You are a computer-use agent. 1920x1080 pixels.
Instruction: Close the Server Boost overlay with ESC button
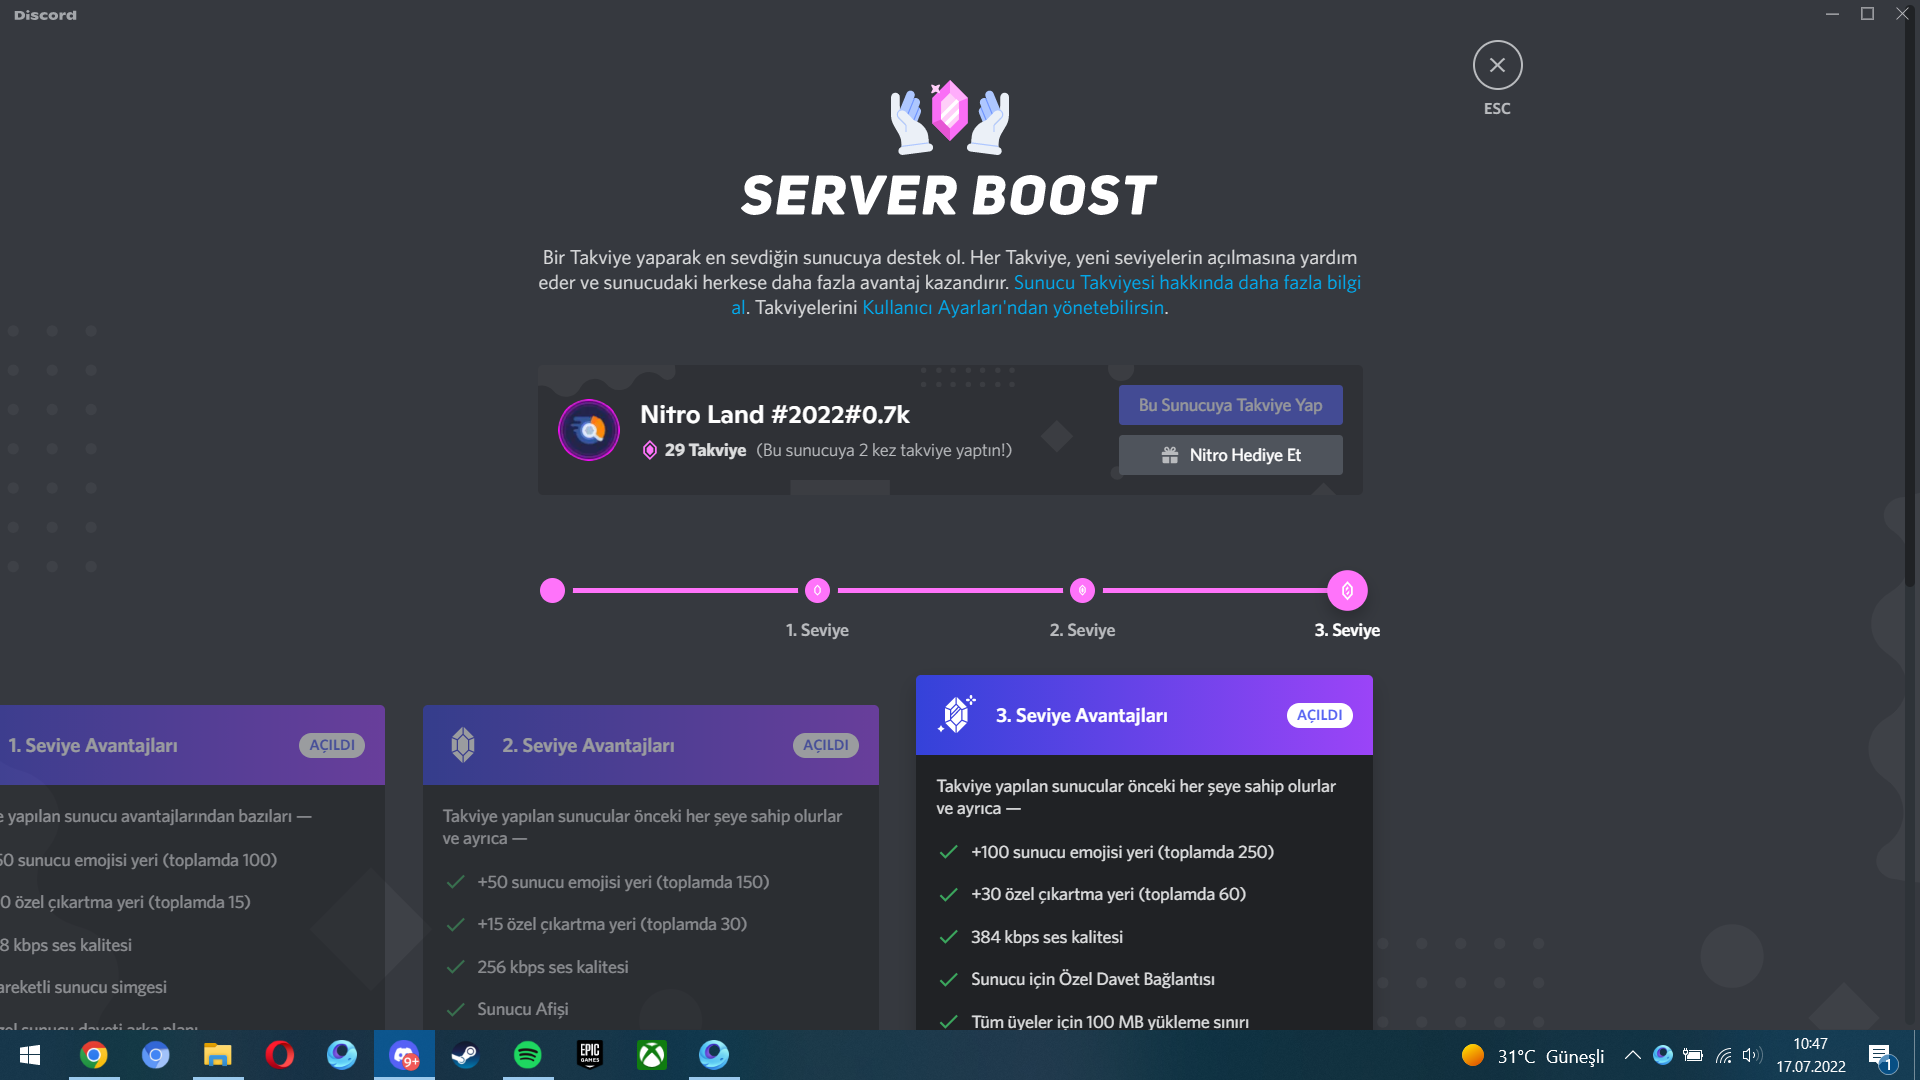[x=1497, y=65]
